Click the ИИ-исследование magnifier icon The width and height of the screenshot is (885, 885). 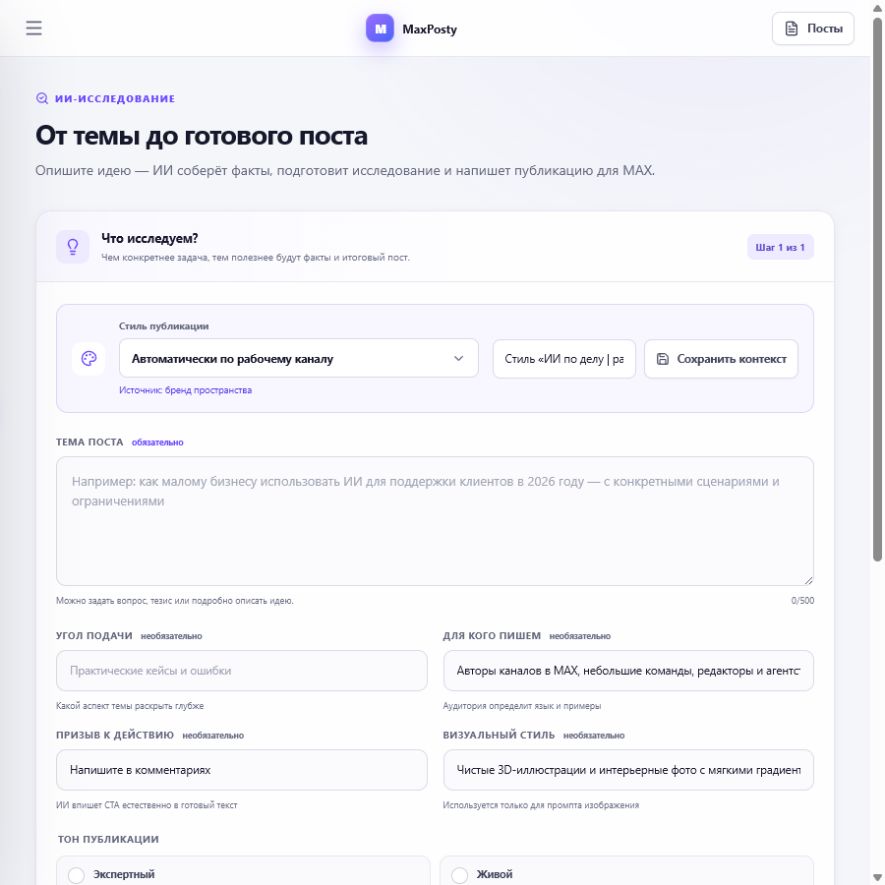[42, 99]
